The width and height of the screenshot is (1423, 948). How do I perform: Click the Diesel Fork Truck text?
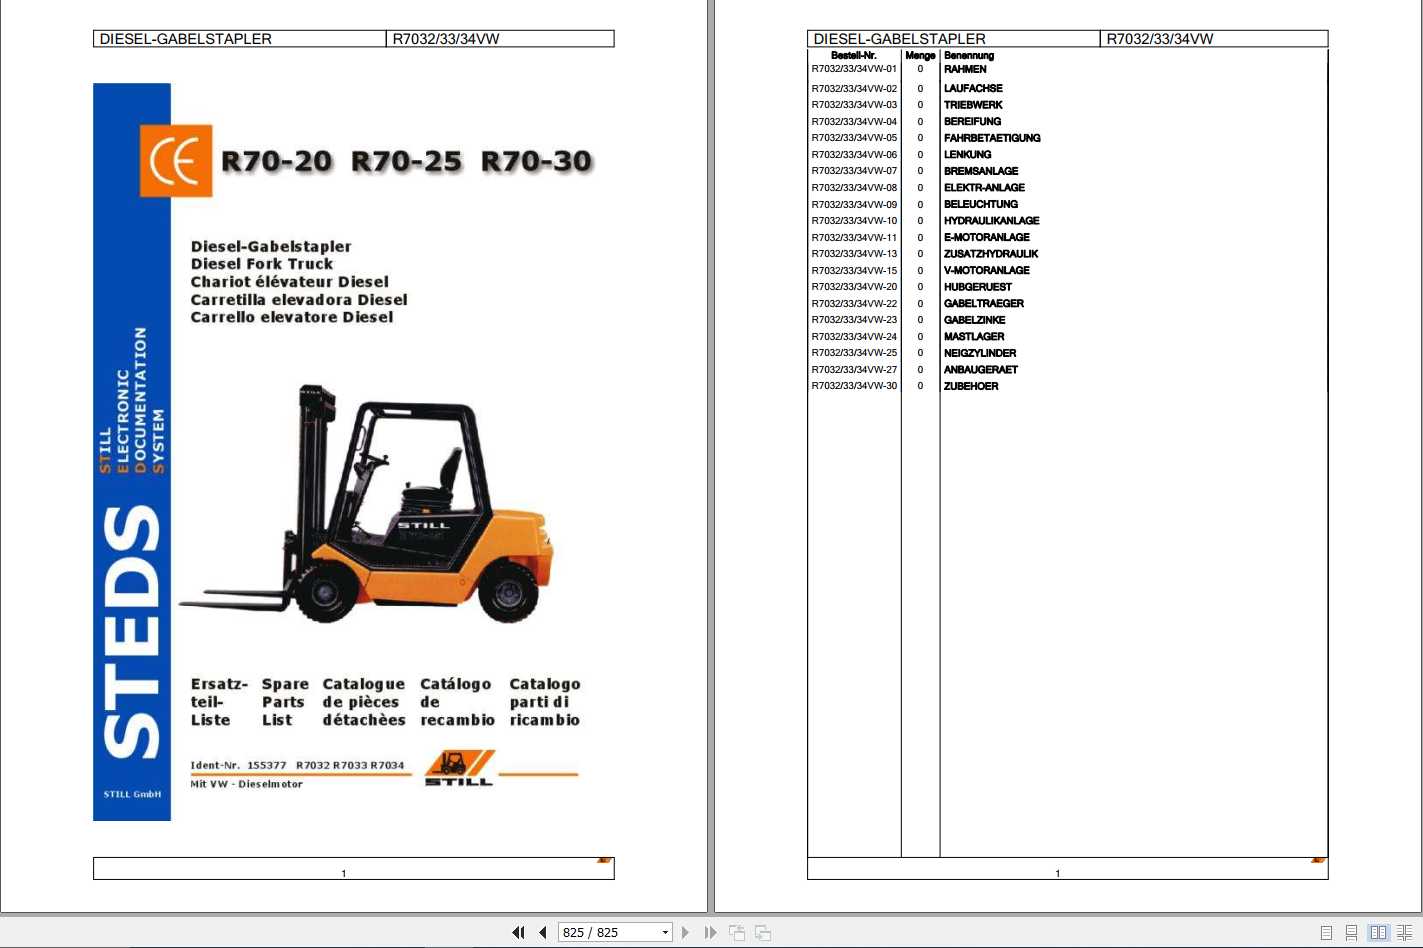[x=262, y=264]
